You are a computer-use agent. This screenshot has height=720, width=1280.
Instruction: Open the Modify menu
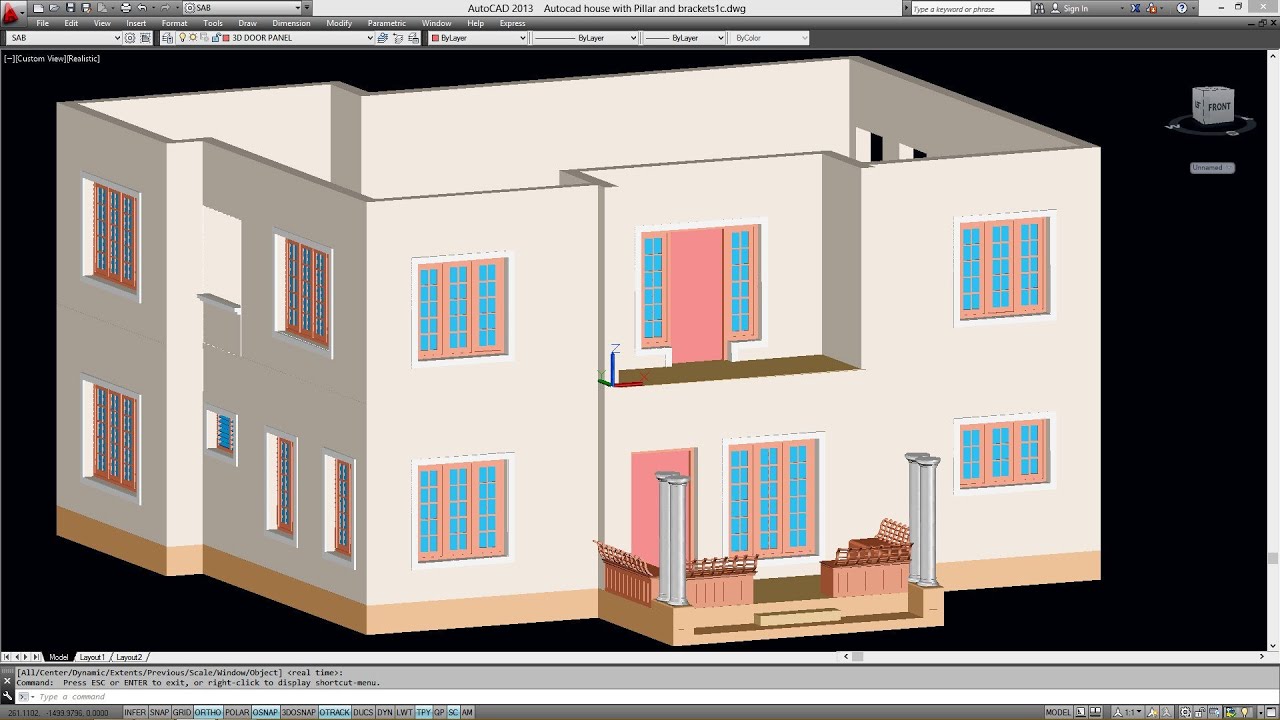coord(339,23)
